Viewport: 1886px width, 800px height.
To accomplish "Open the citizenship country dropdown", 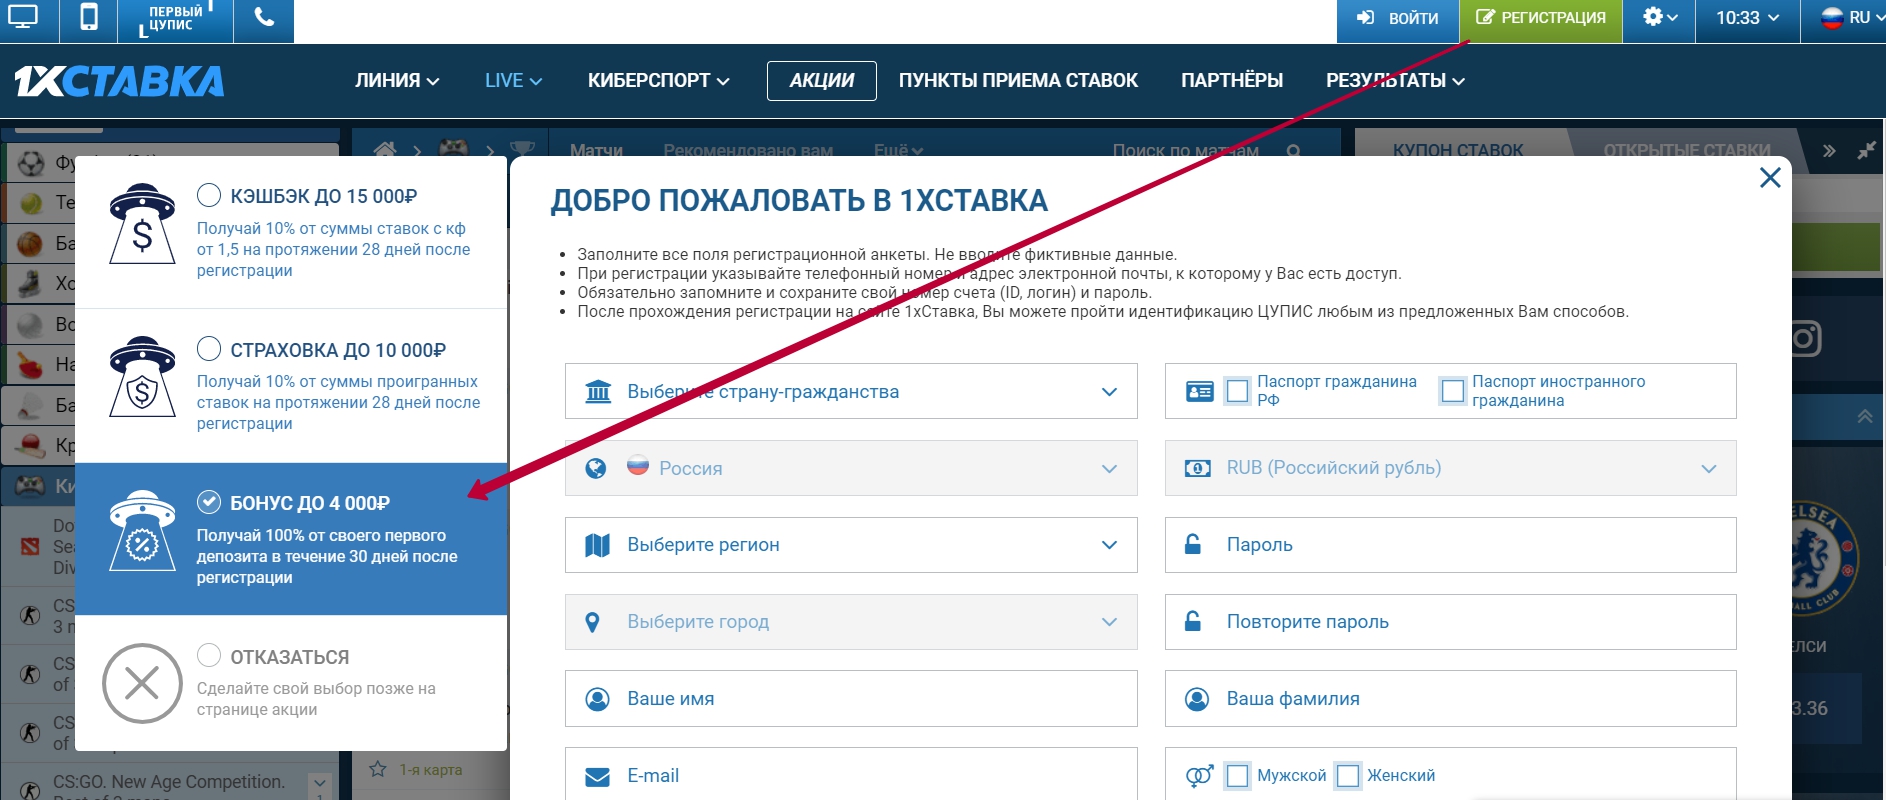I will point(851,391).
